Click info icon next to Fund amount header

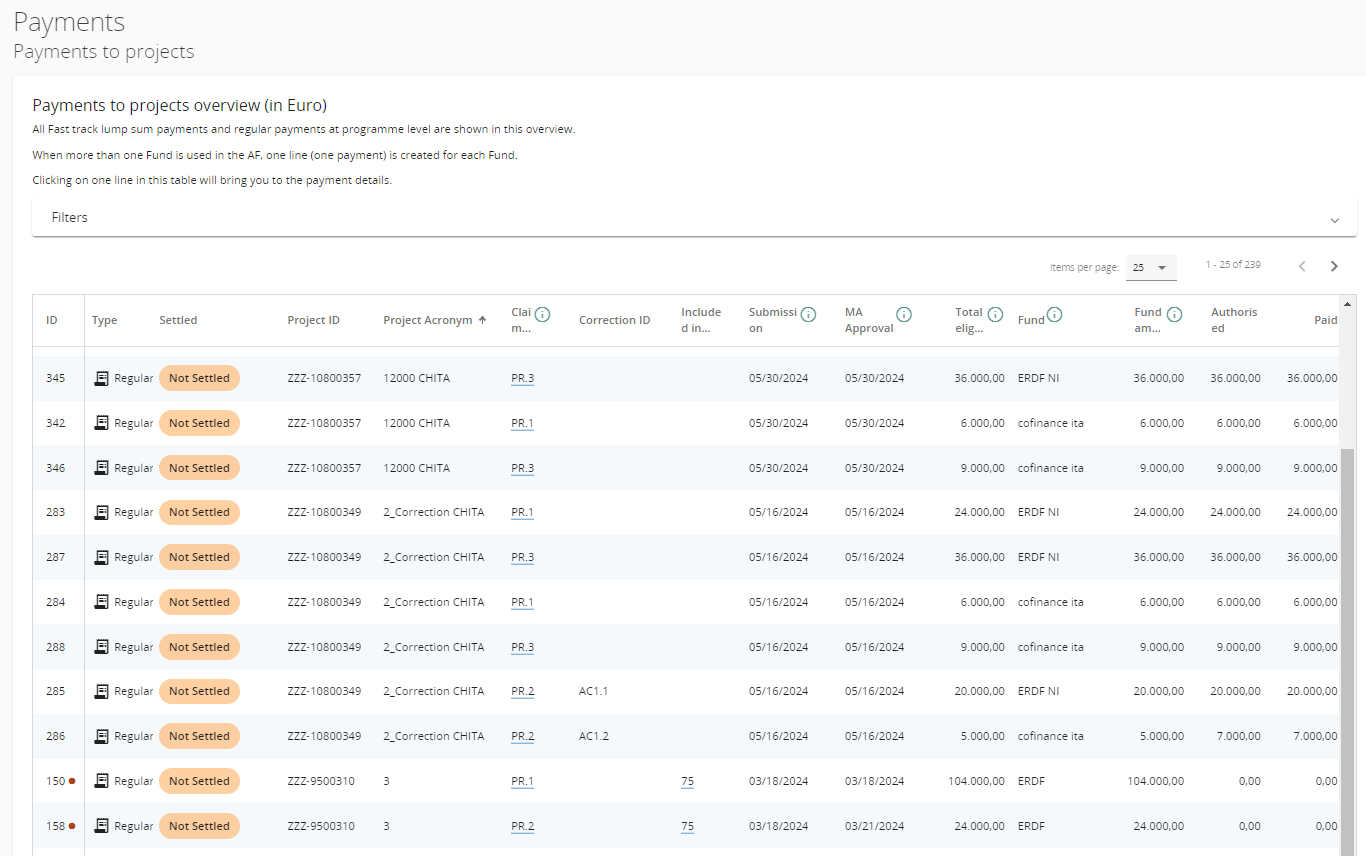pos(1174,314)
